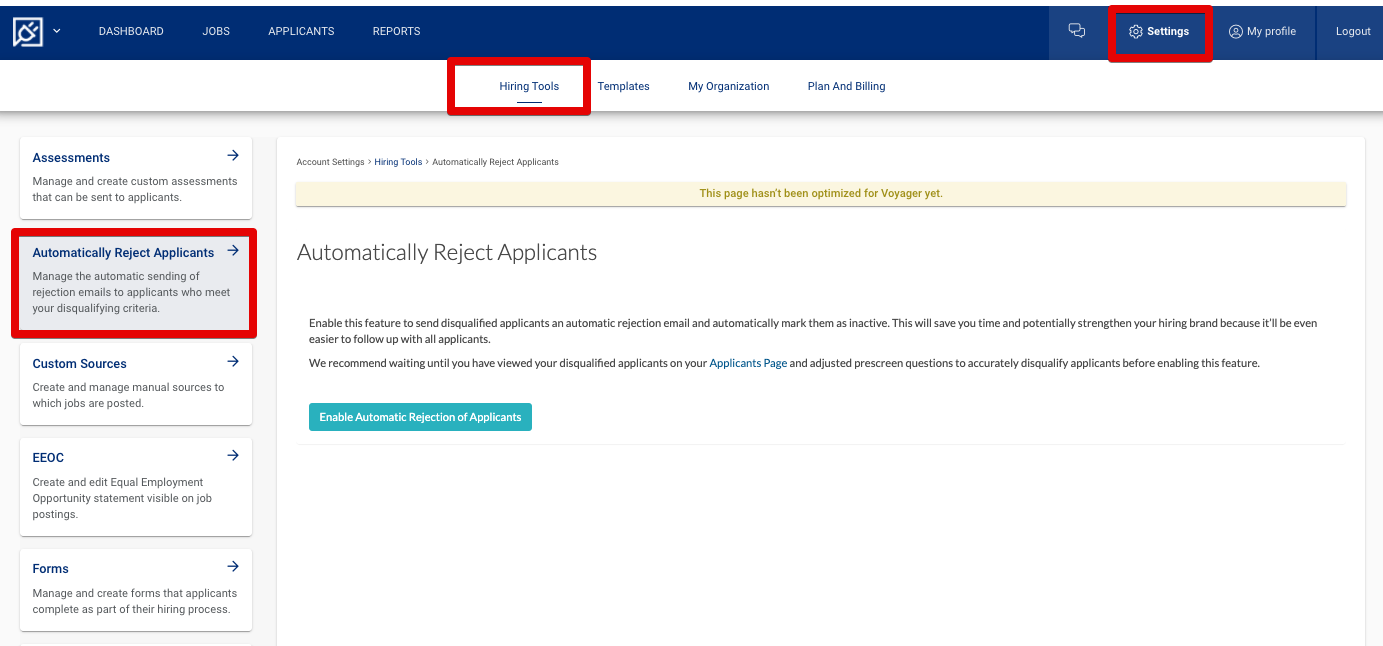Open the Applicants Page link
The width and height of the screenshot is (1383, 646).
point(748,362)
